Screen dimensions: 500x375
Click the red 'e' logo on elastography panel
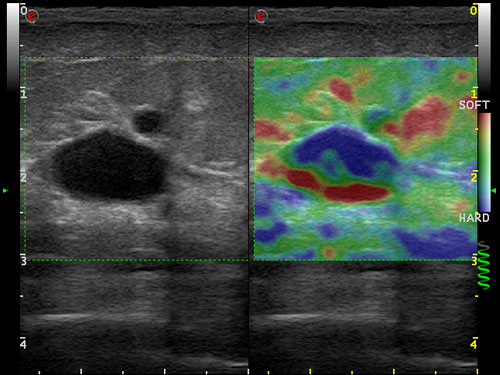tap(261, 16)
